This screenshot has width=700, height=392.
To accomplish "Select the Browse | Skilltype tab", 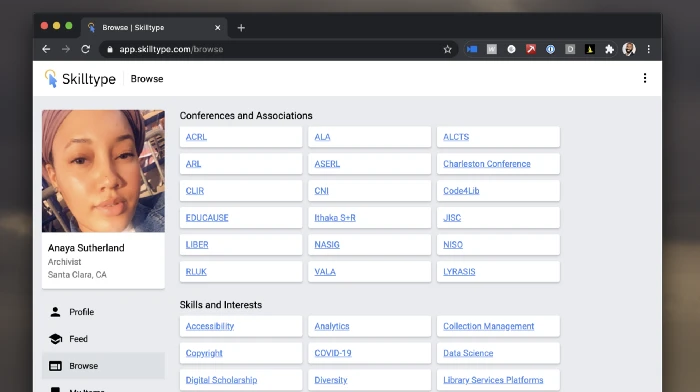I will [x=154, y=28].
